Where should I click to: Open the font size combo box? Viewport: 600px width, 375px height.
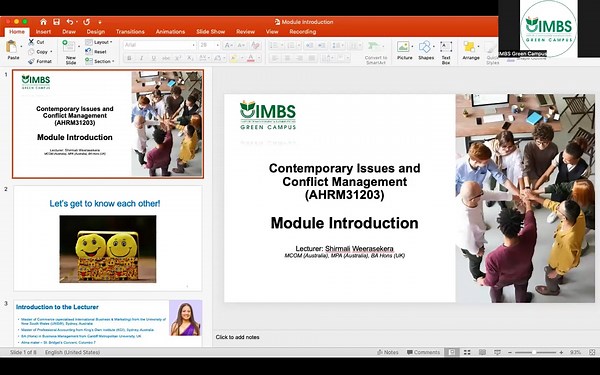click(x=209, y=45)
